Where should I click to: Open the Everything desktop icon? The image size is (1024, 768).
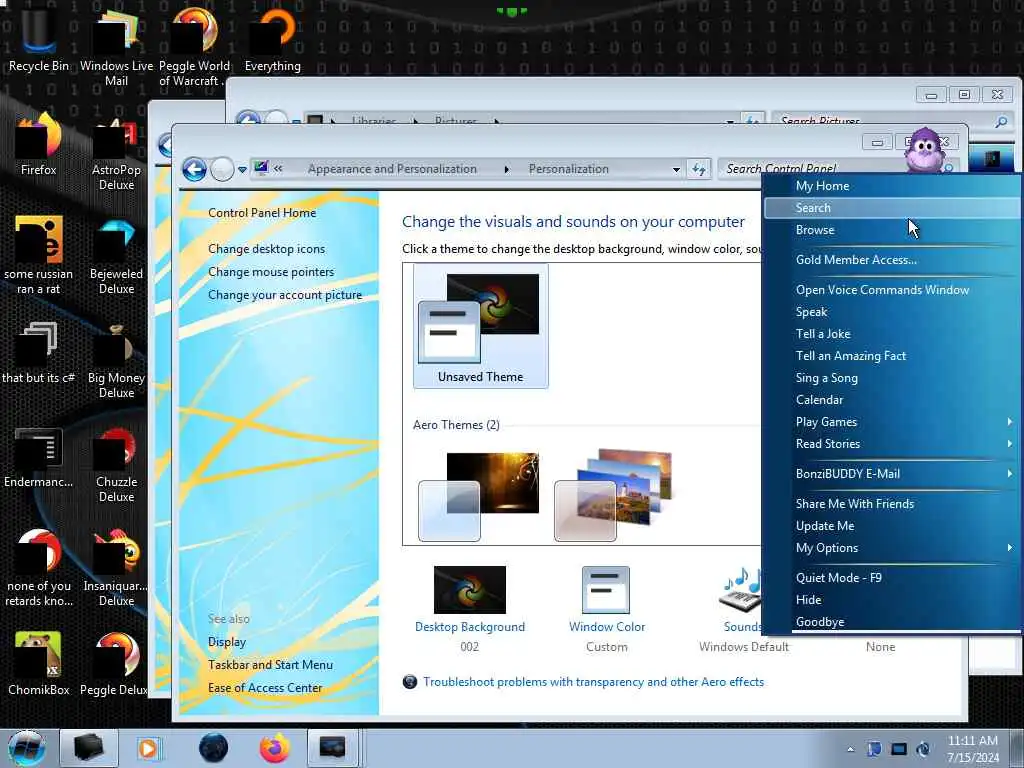point(272,39)
